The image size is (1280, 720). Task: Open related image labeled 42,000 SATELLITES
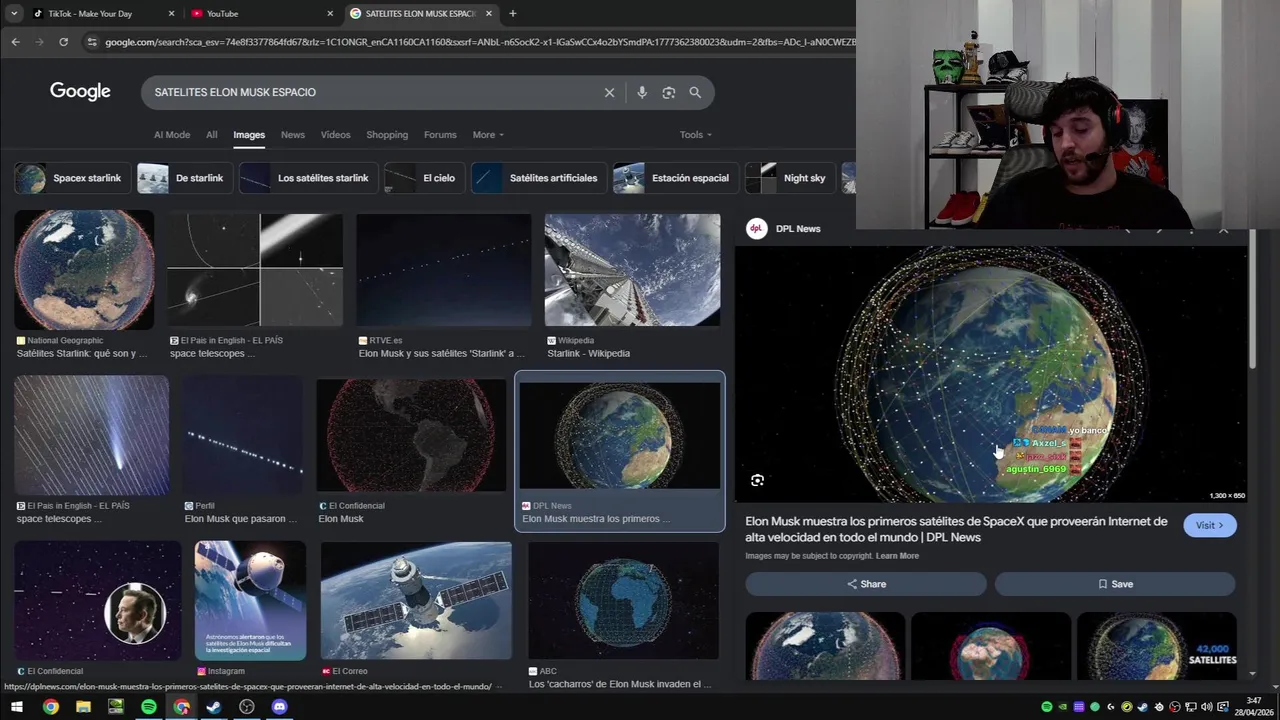coord(1157,646)
